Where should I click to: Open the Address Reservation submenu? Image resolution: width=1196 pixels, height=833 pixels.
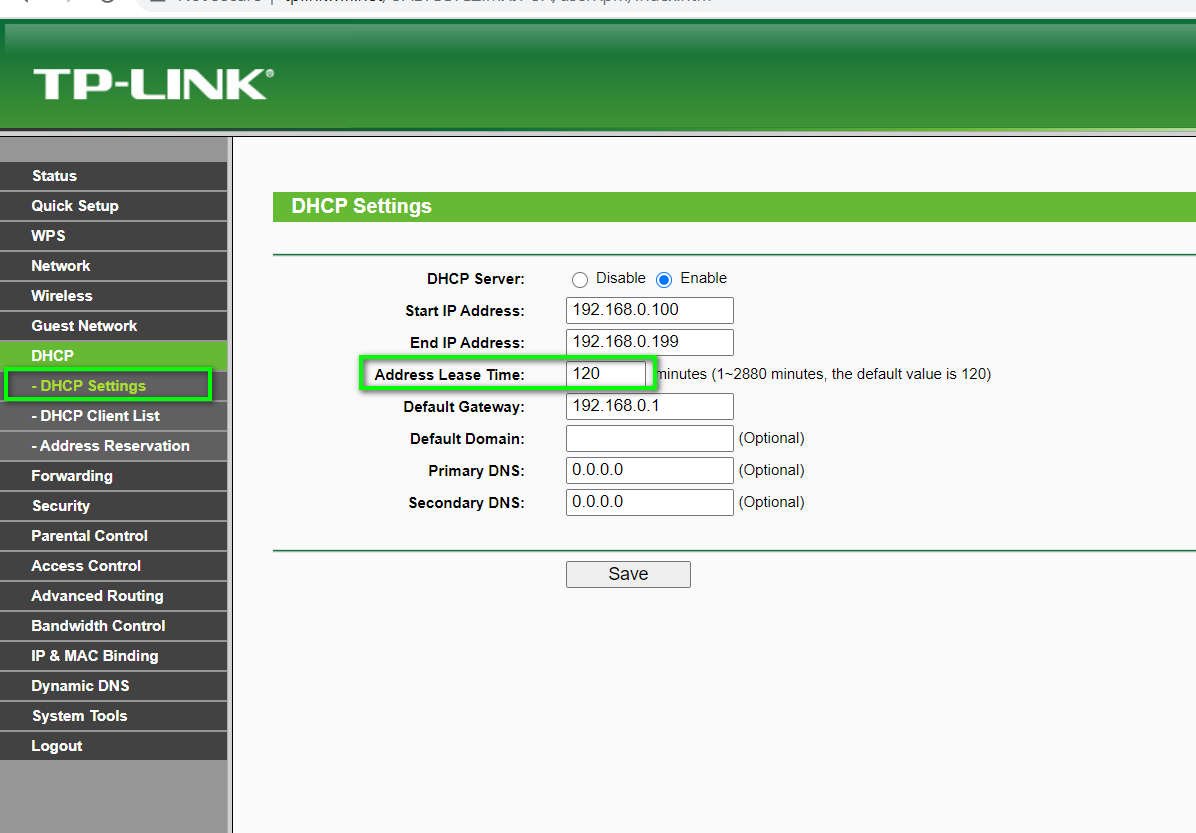(x=110, y=446)
